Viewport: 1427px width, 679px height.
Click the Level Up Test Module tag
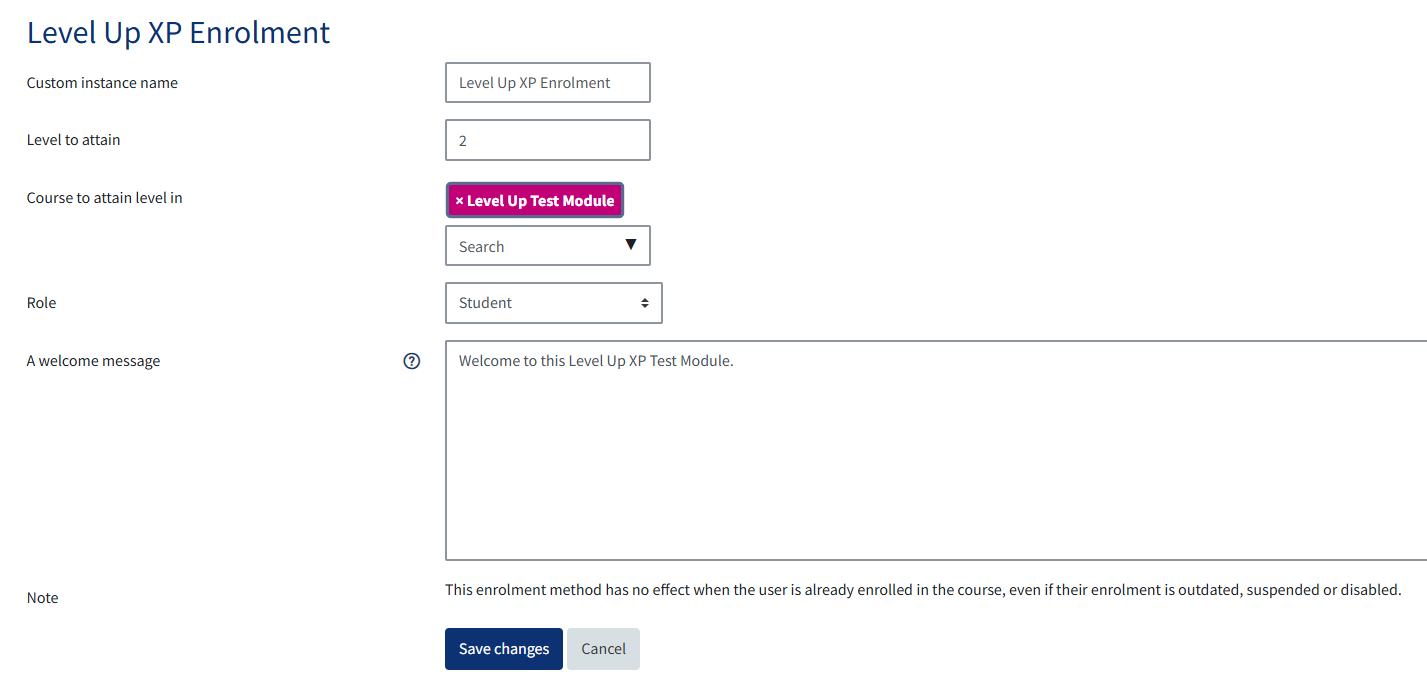pos(534,200)
